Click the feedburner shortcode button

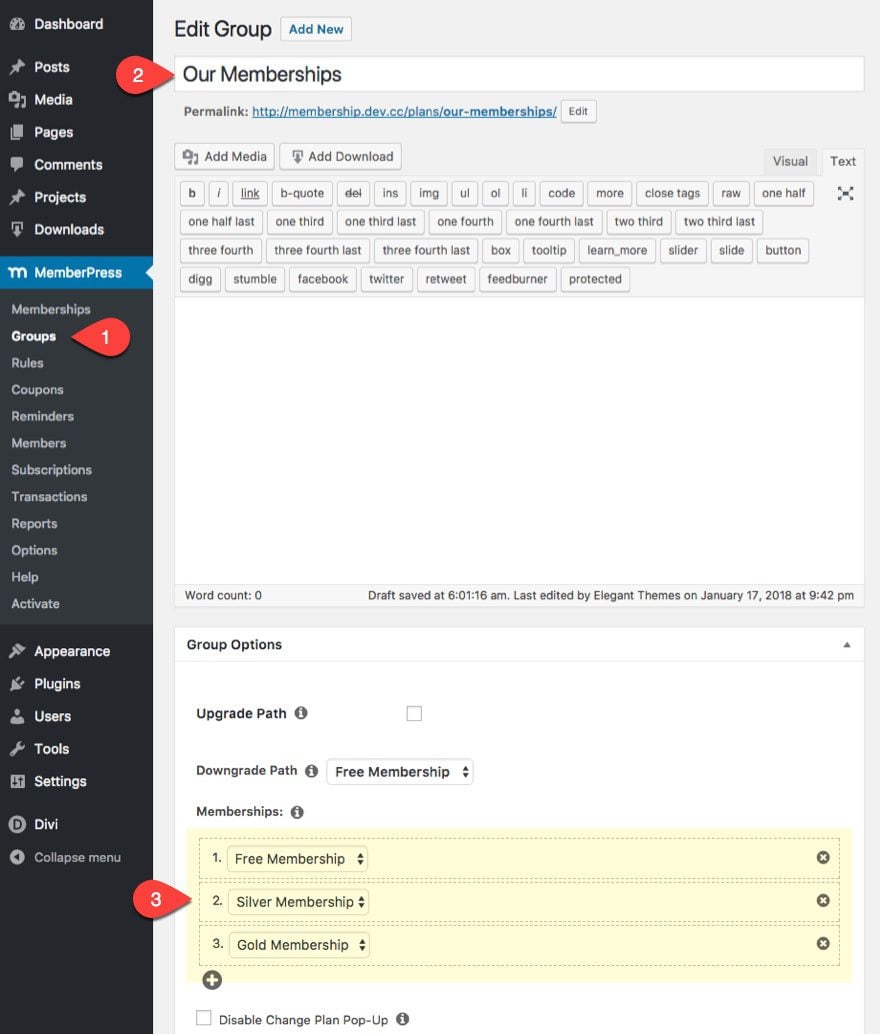pyautogui.click(x=517, y=279)
